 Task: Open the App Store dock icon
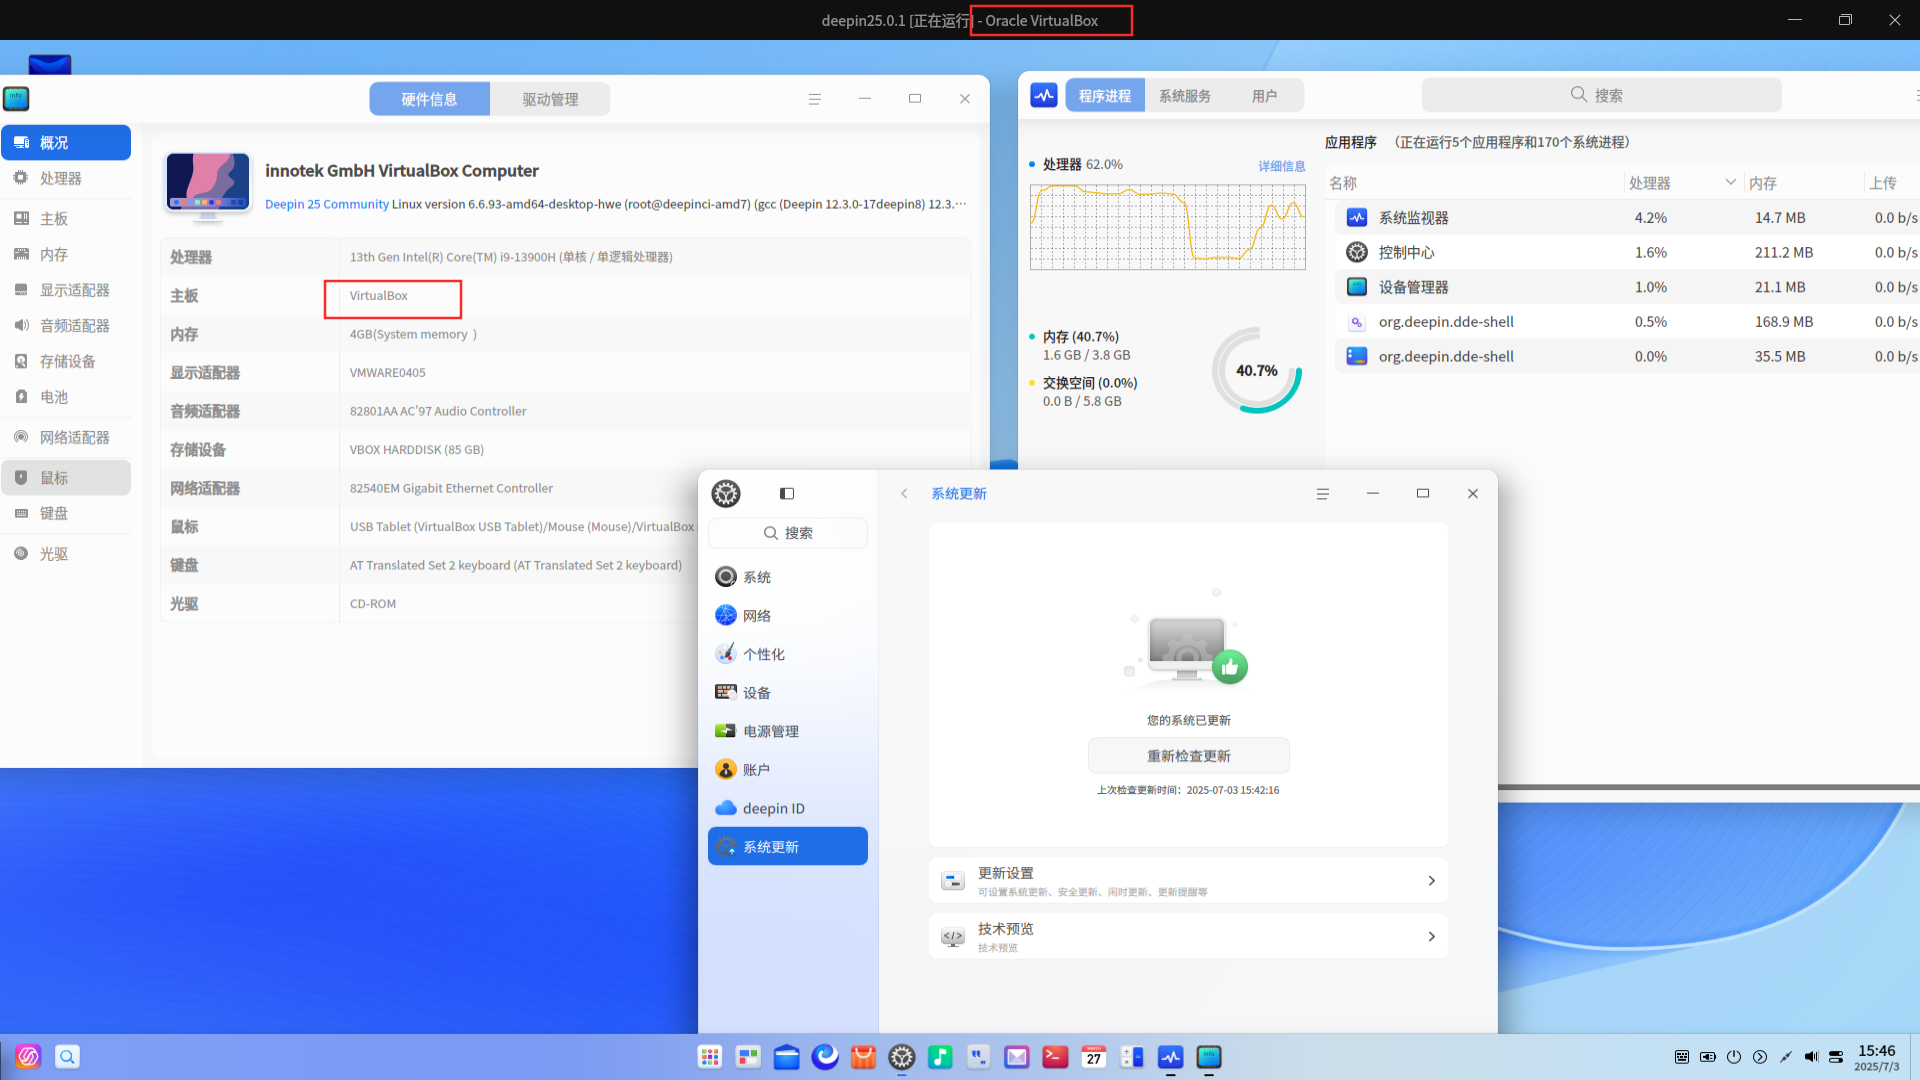click(x=863, y=1057)
